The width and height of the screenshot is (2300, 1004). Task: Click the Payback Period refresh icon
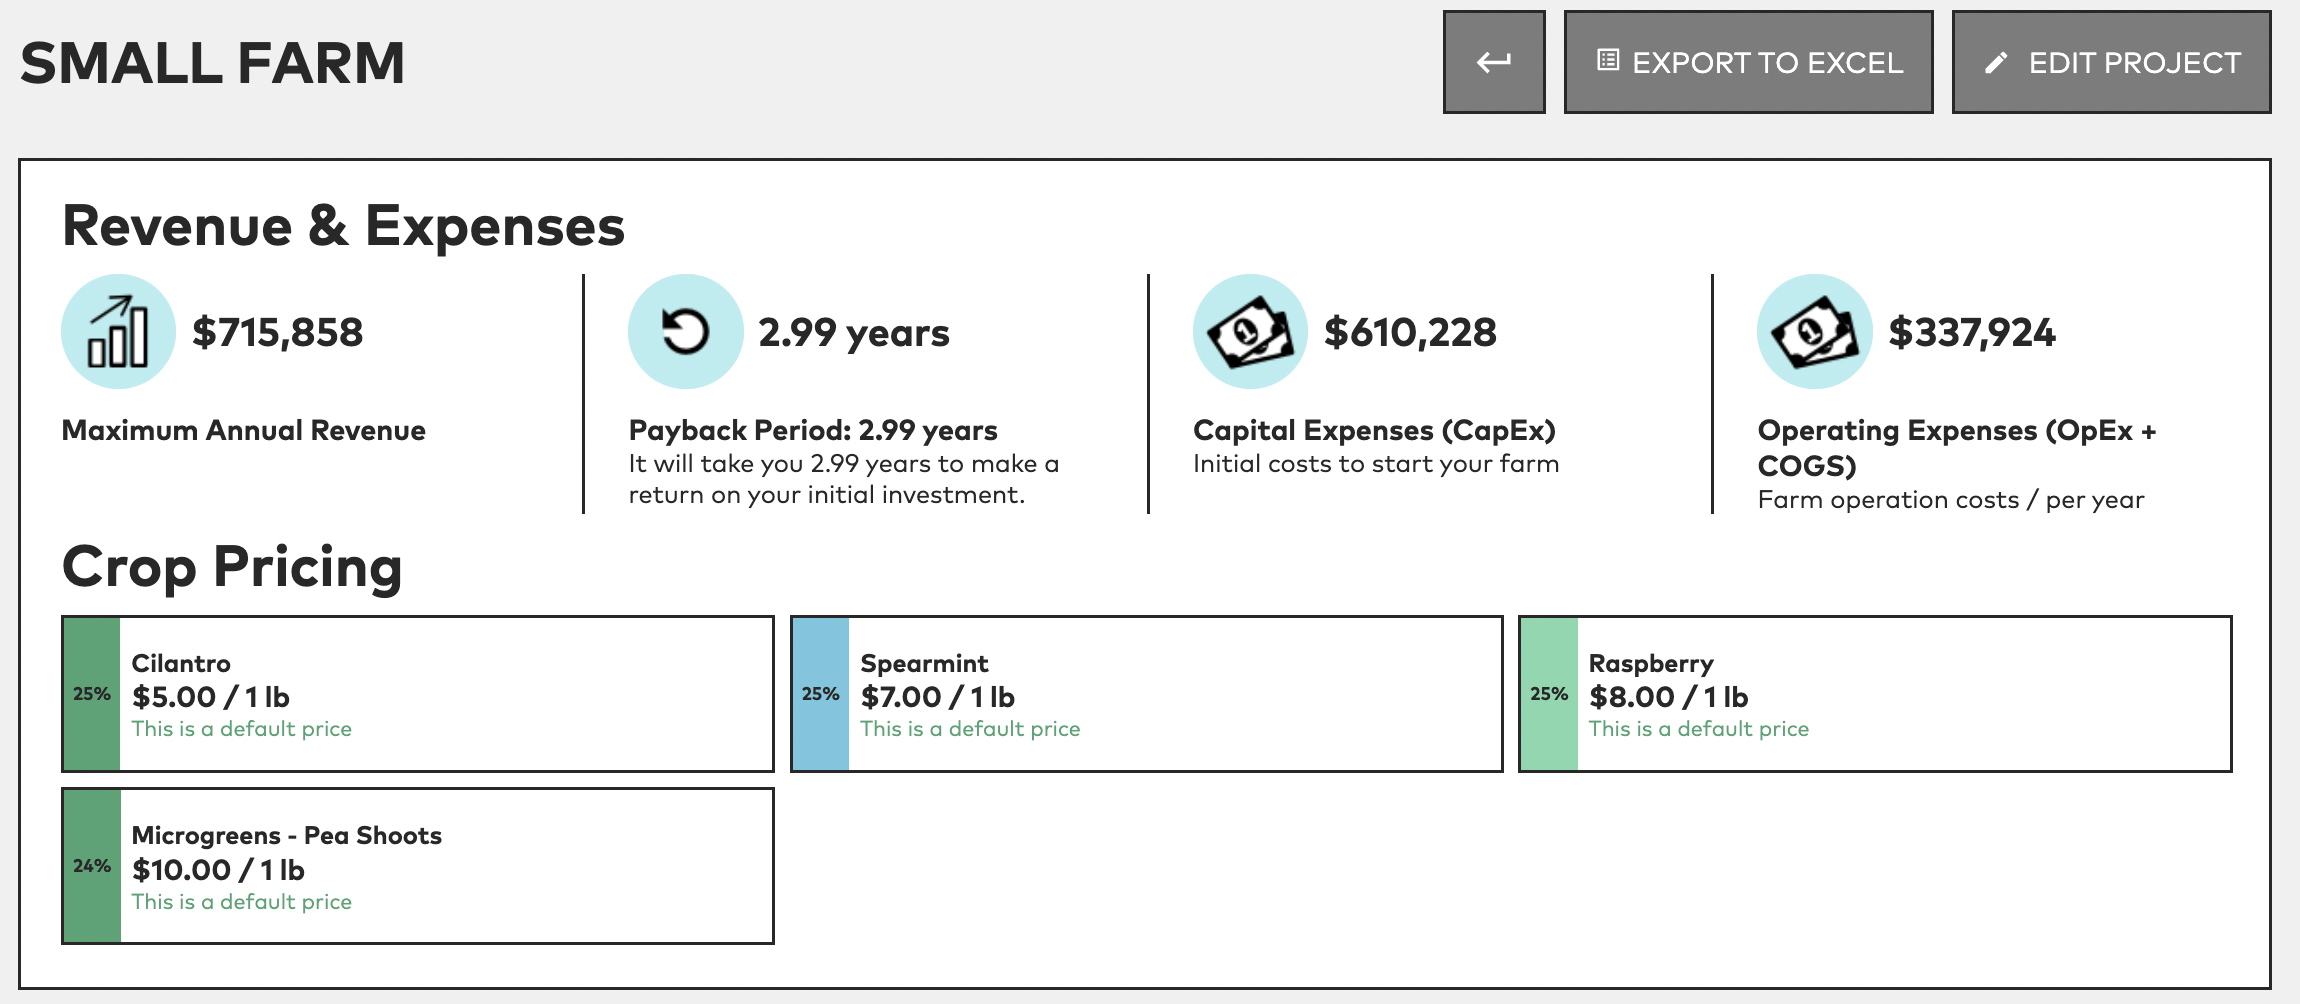point(685,332)
